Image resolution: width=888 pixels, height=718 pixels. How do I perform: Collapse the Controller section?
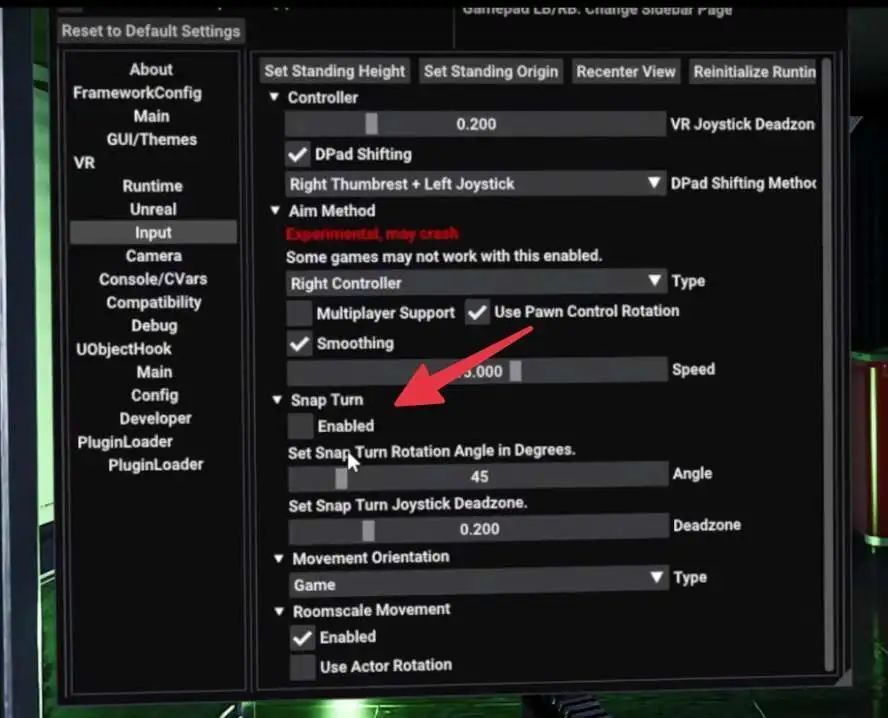(274, 97)
